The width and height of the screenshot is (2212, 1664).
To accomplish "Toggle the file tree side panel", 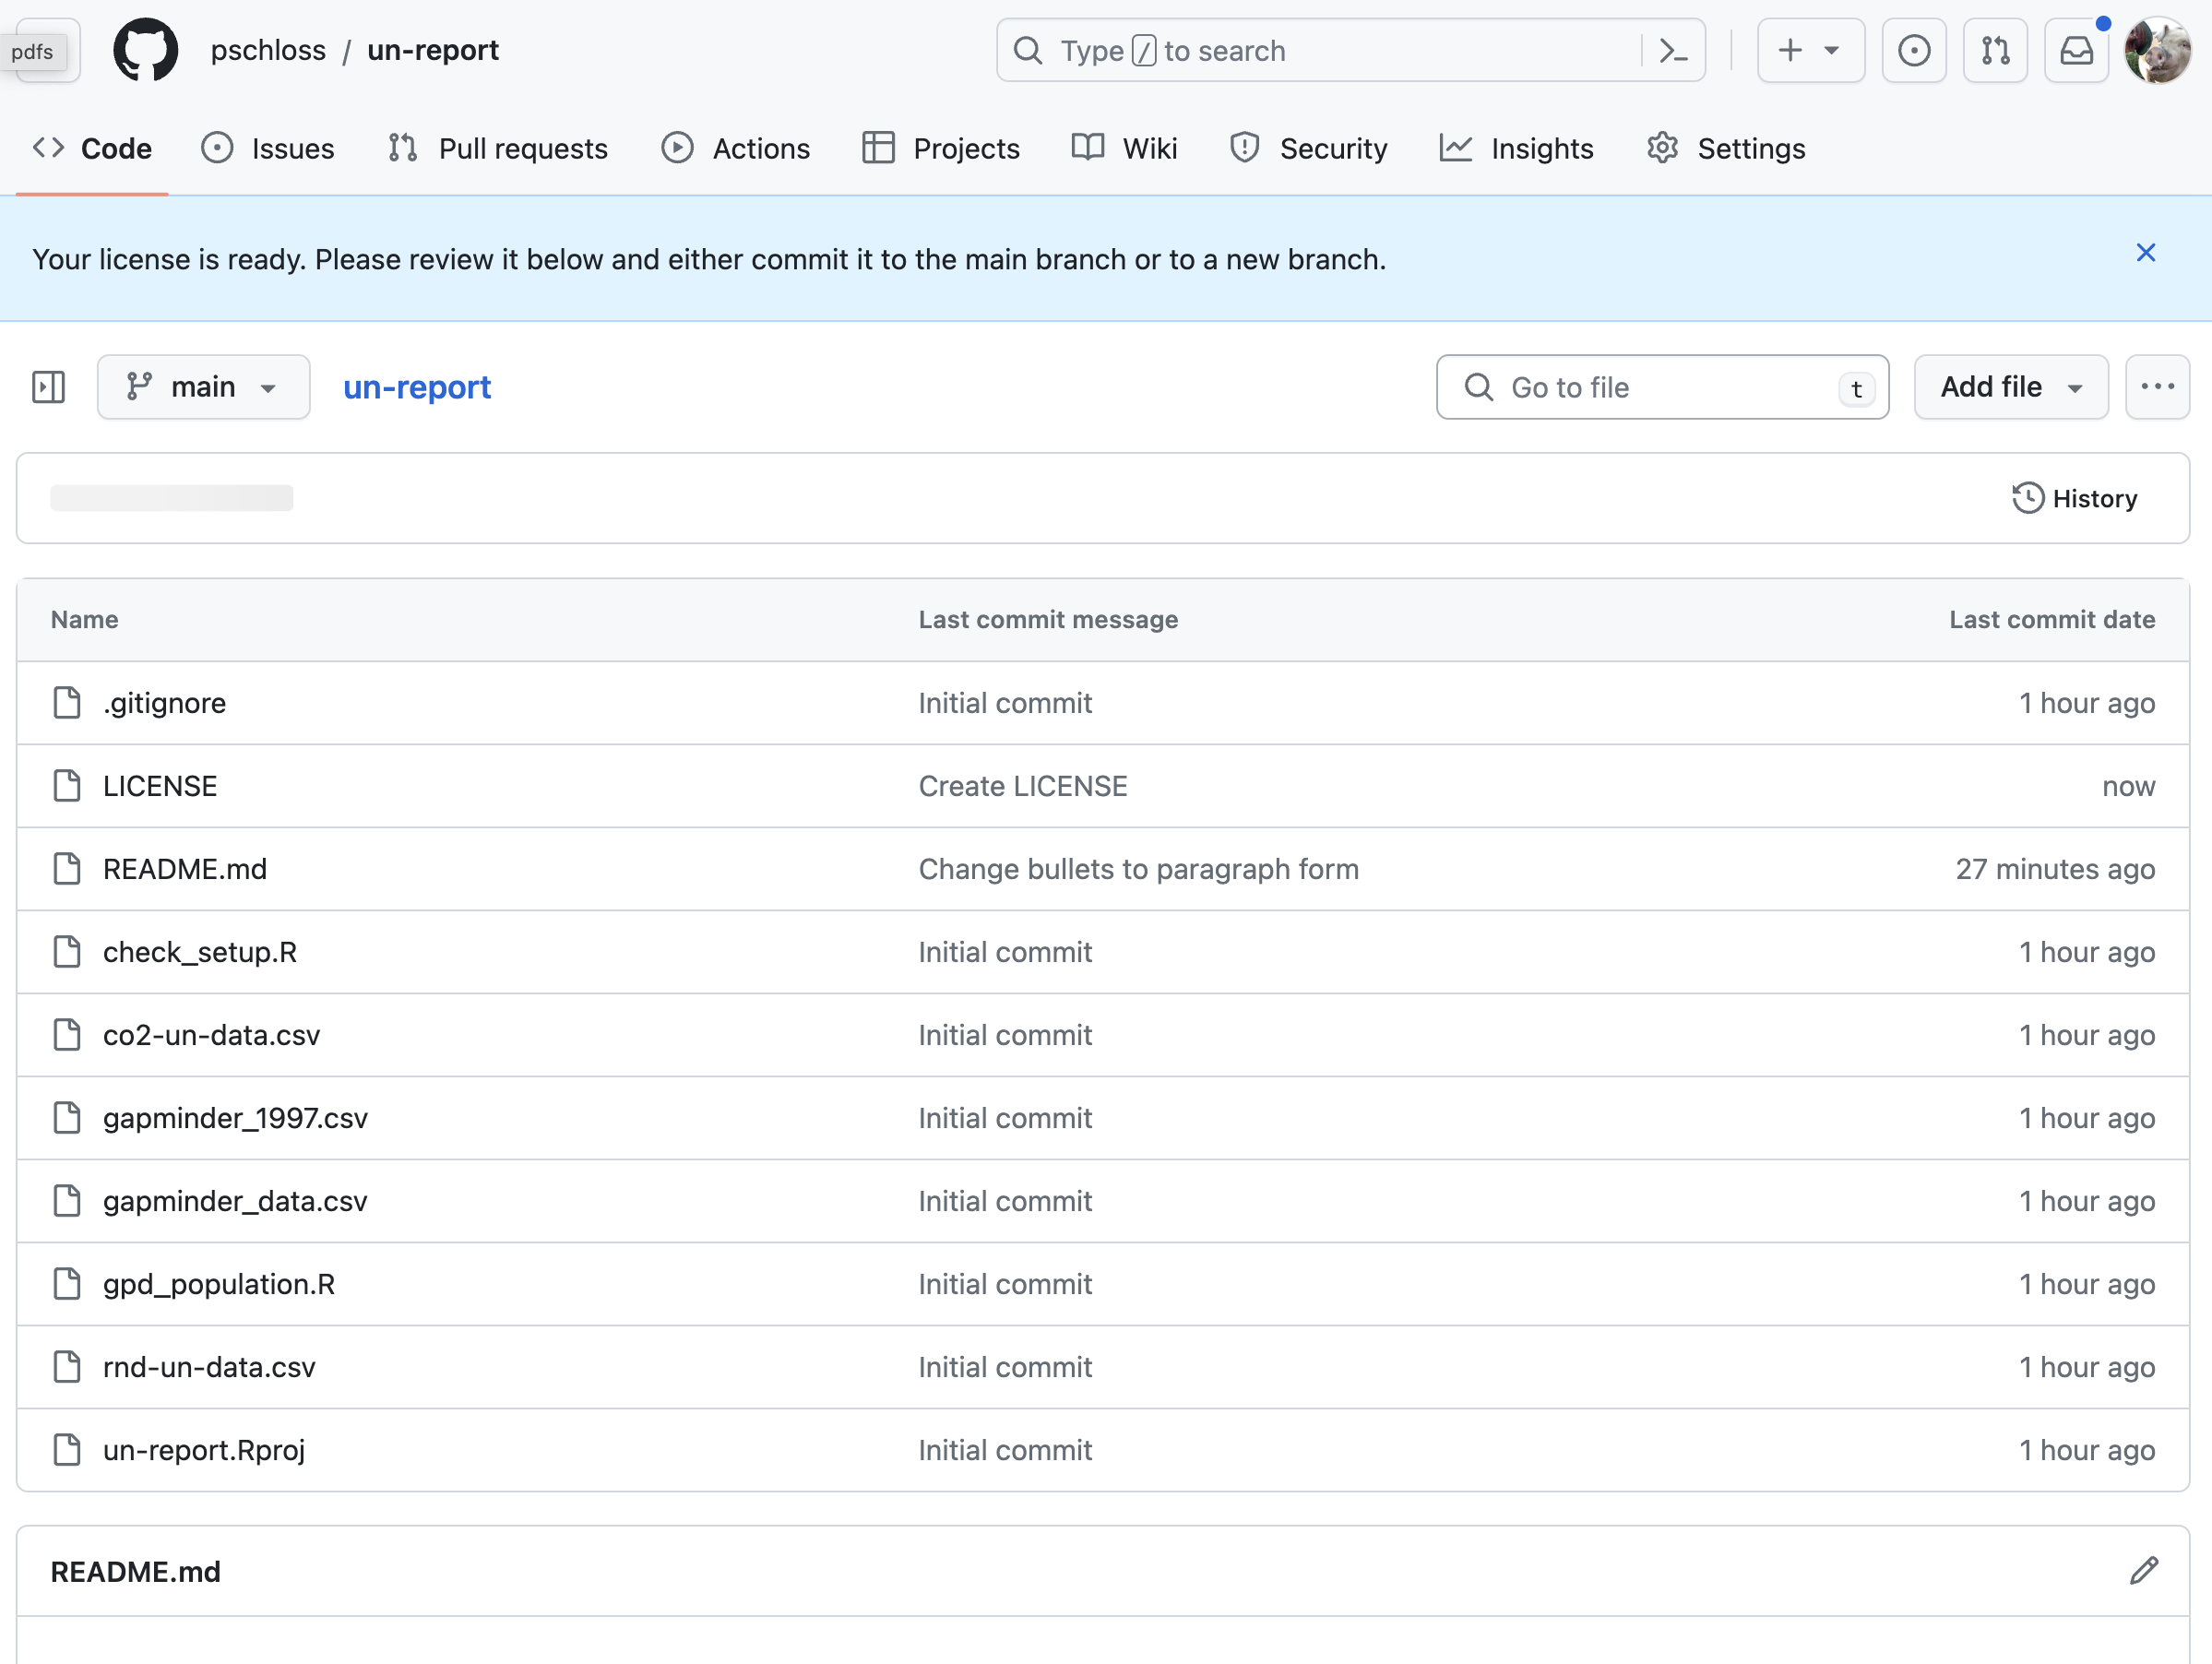I will click(x=48, y=387).
